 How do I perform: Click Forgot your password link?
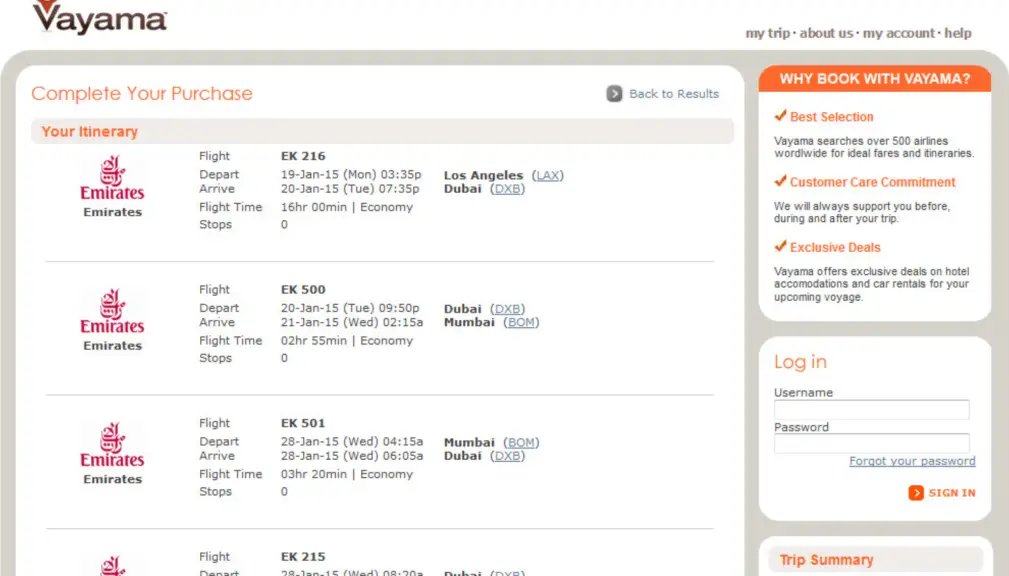(x=912, y=461)
